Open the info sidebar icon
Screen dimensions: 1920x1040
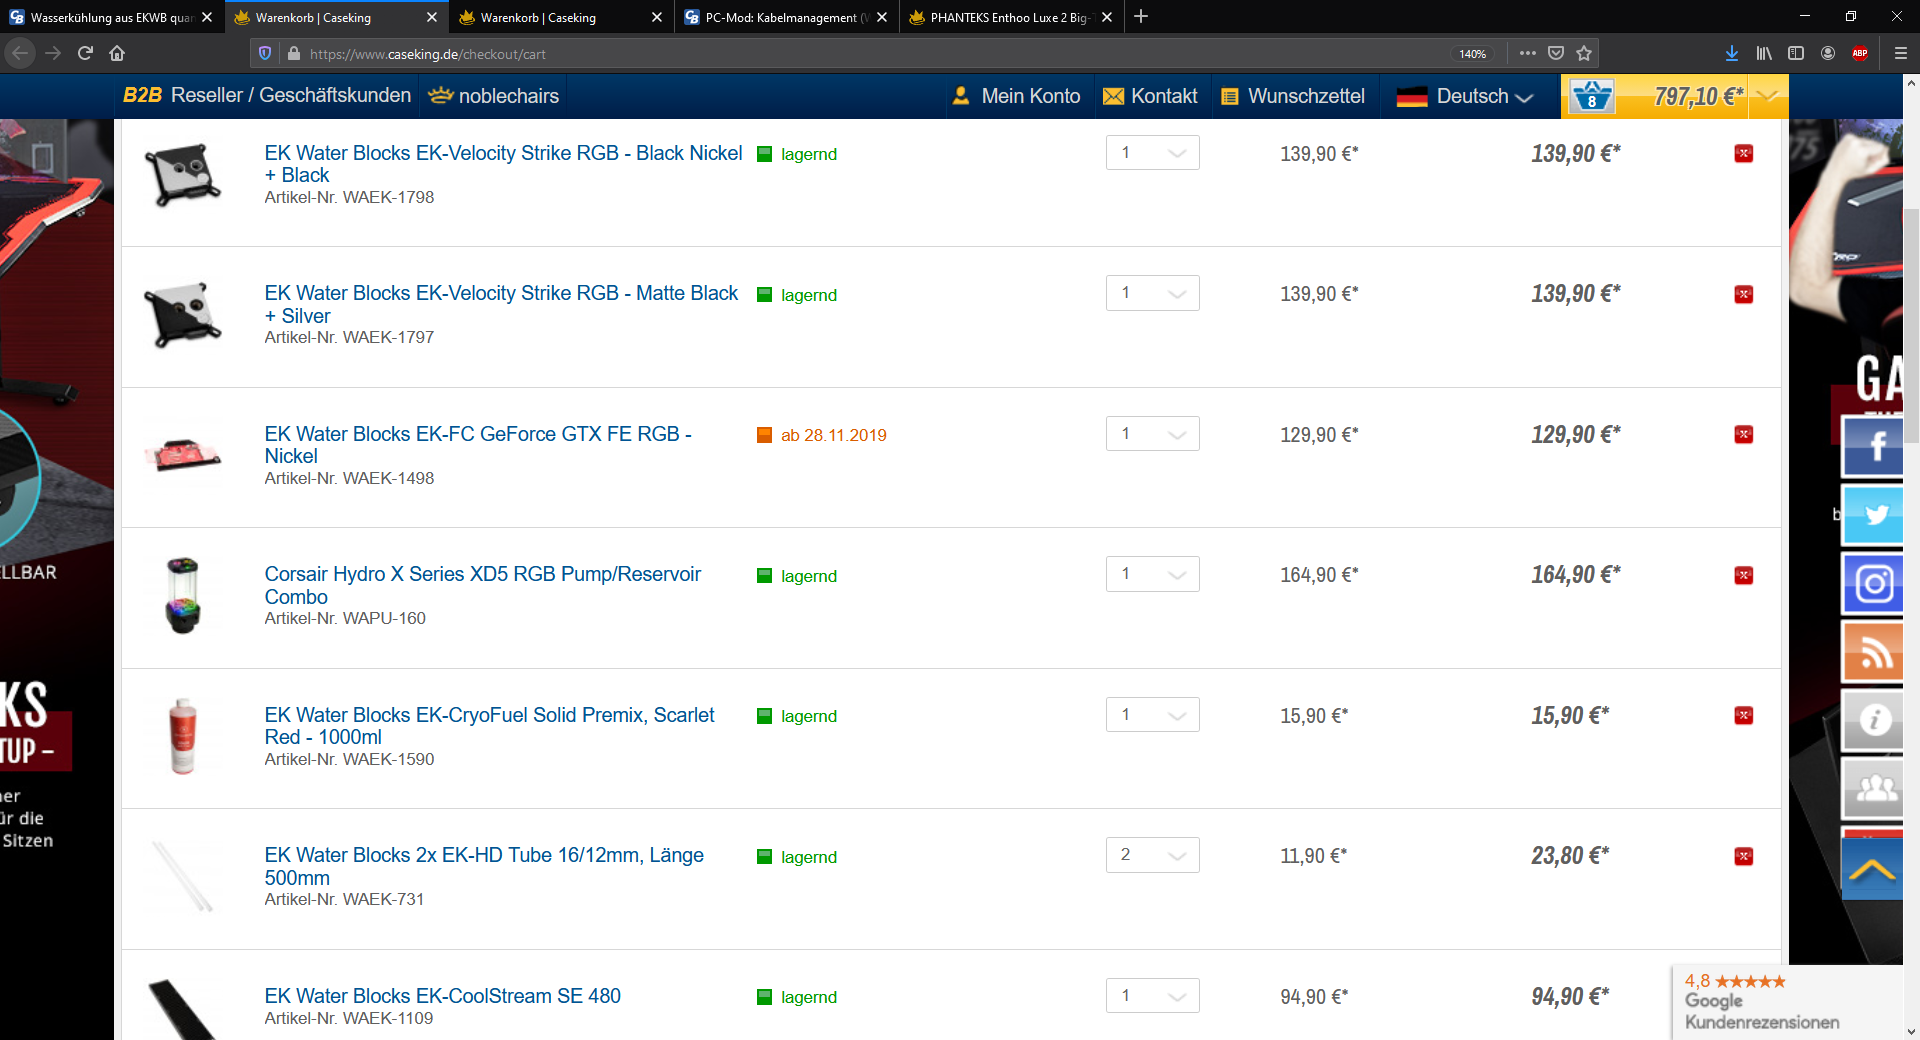point(1873,720)
